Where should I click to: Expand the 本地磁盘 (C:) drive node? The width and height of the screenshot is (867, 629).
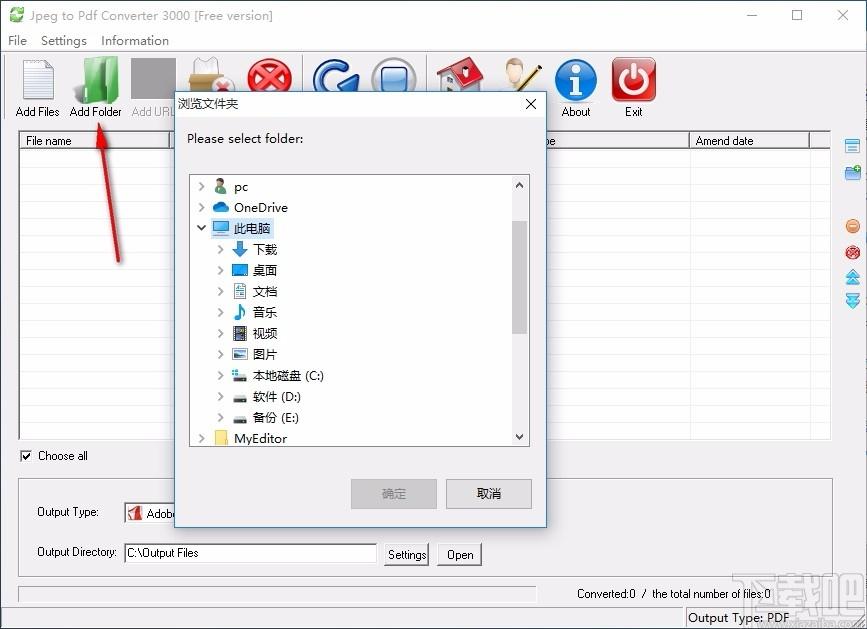[x=221, y=376]
